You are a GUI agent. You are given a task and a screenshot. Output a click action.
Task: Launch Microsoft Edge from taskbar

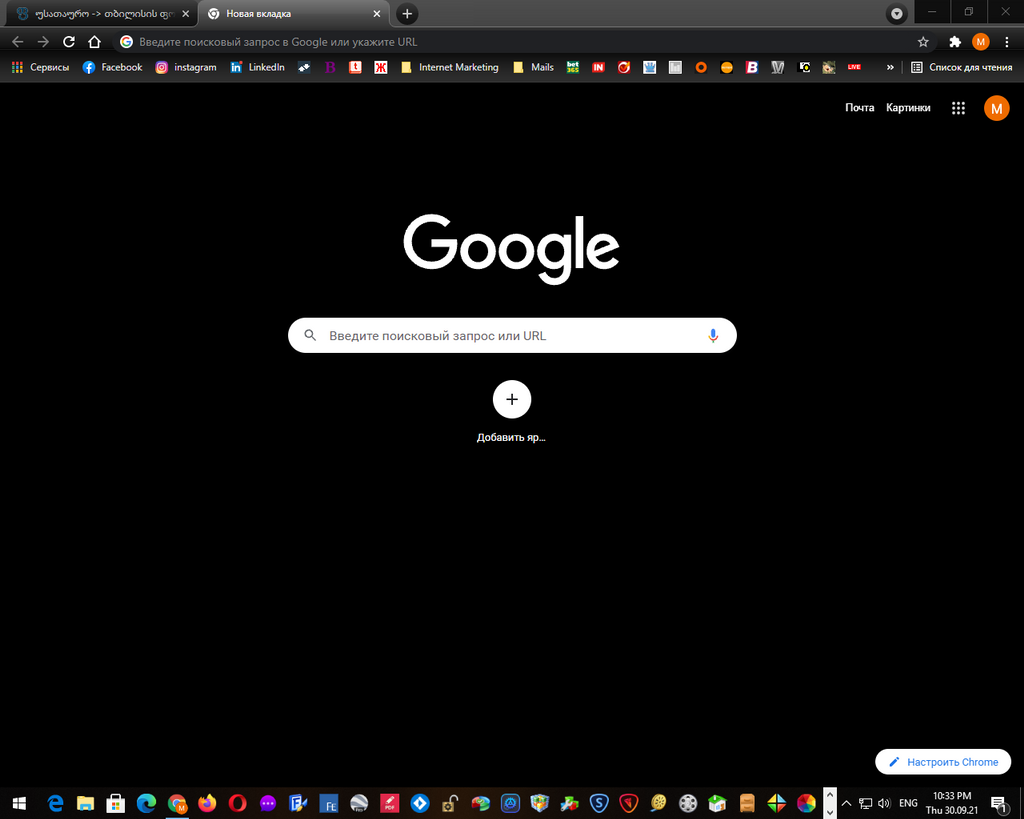[x=146, y=803]
